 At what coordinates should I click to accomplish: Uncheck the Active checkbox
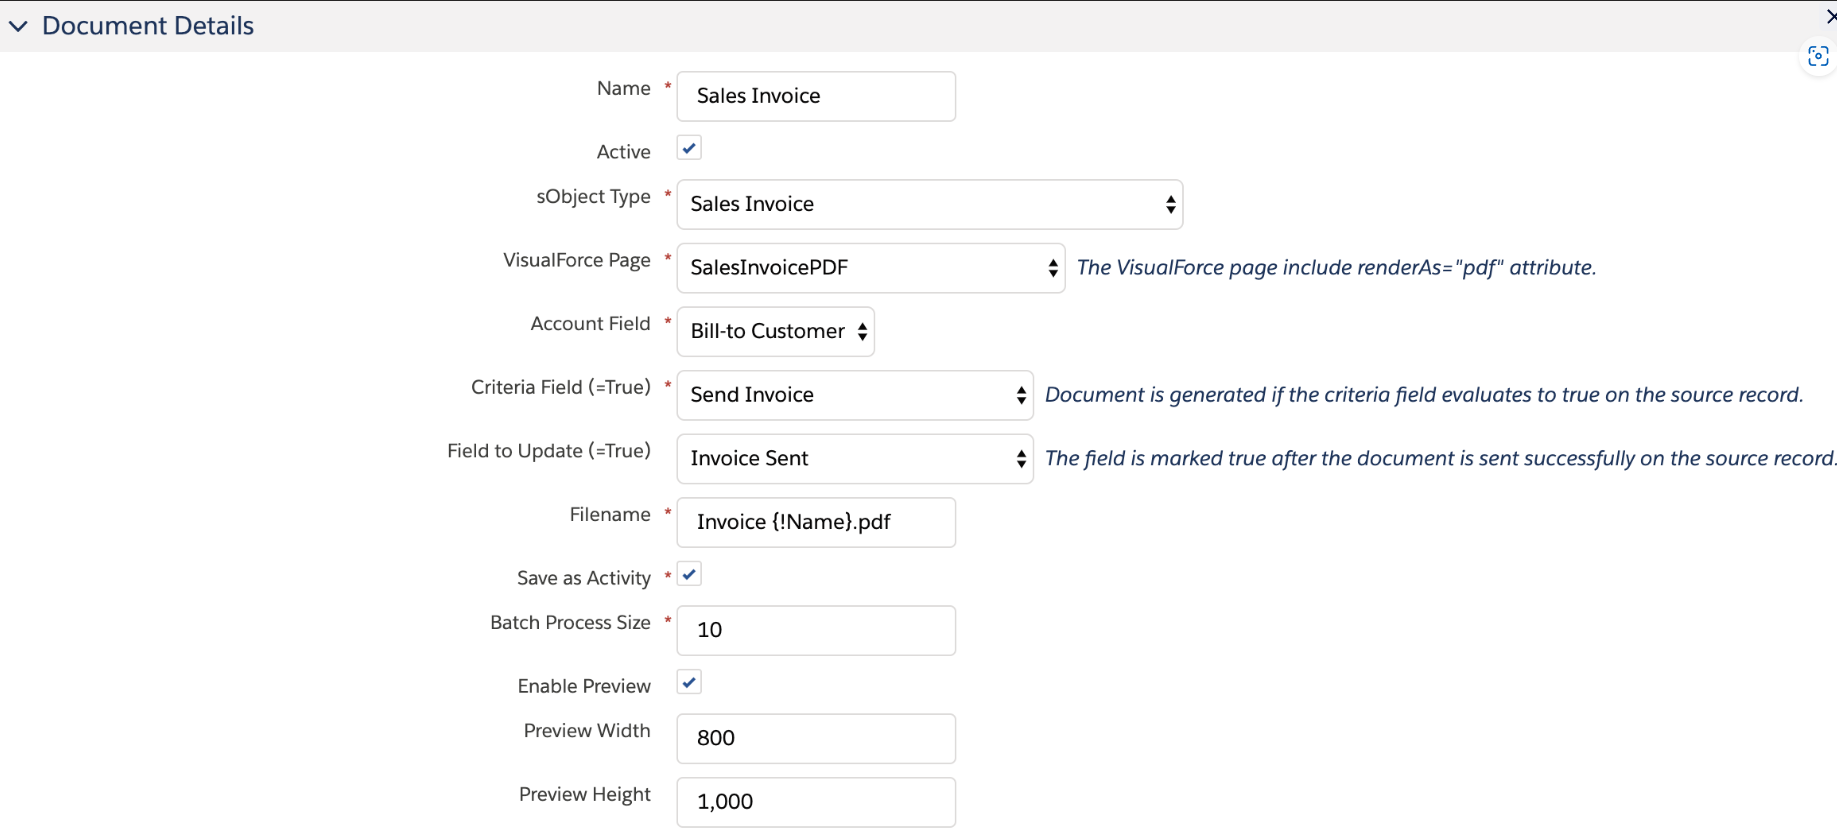689,148
